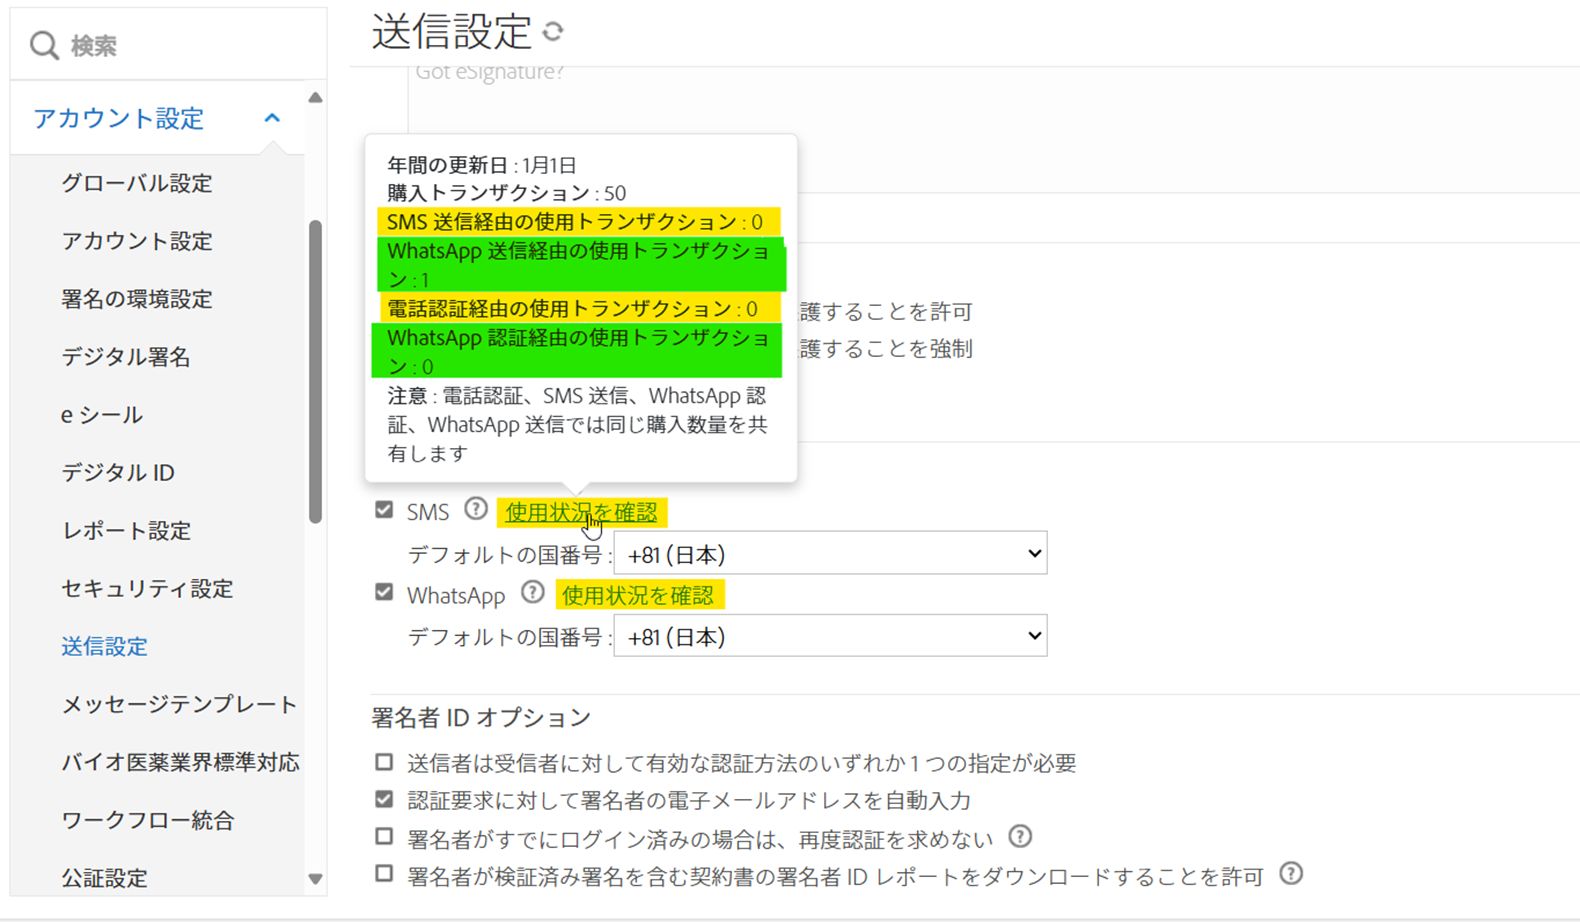Viewport: 1580px width, 922px height.
Task: Open e シール in sidebar
Action: 102,415
